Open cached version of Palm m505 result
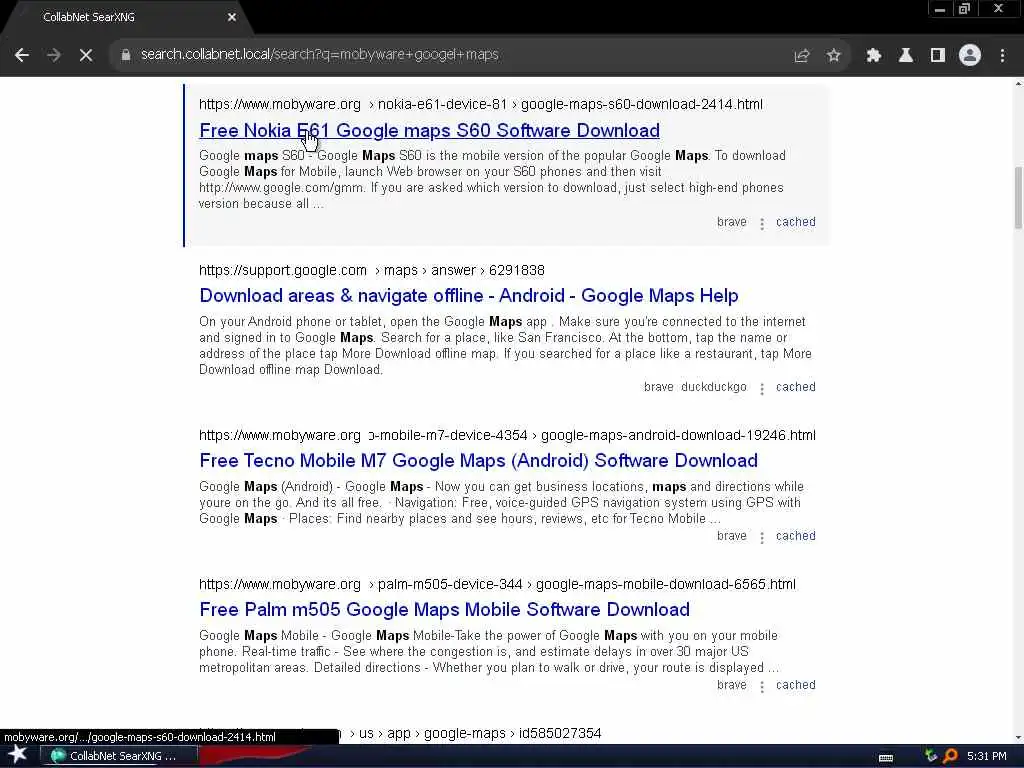The height and width of the screenshot is (768, 1024). 795,685
